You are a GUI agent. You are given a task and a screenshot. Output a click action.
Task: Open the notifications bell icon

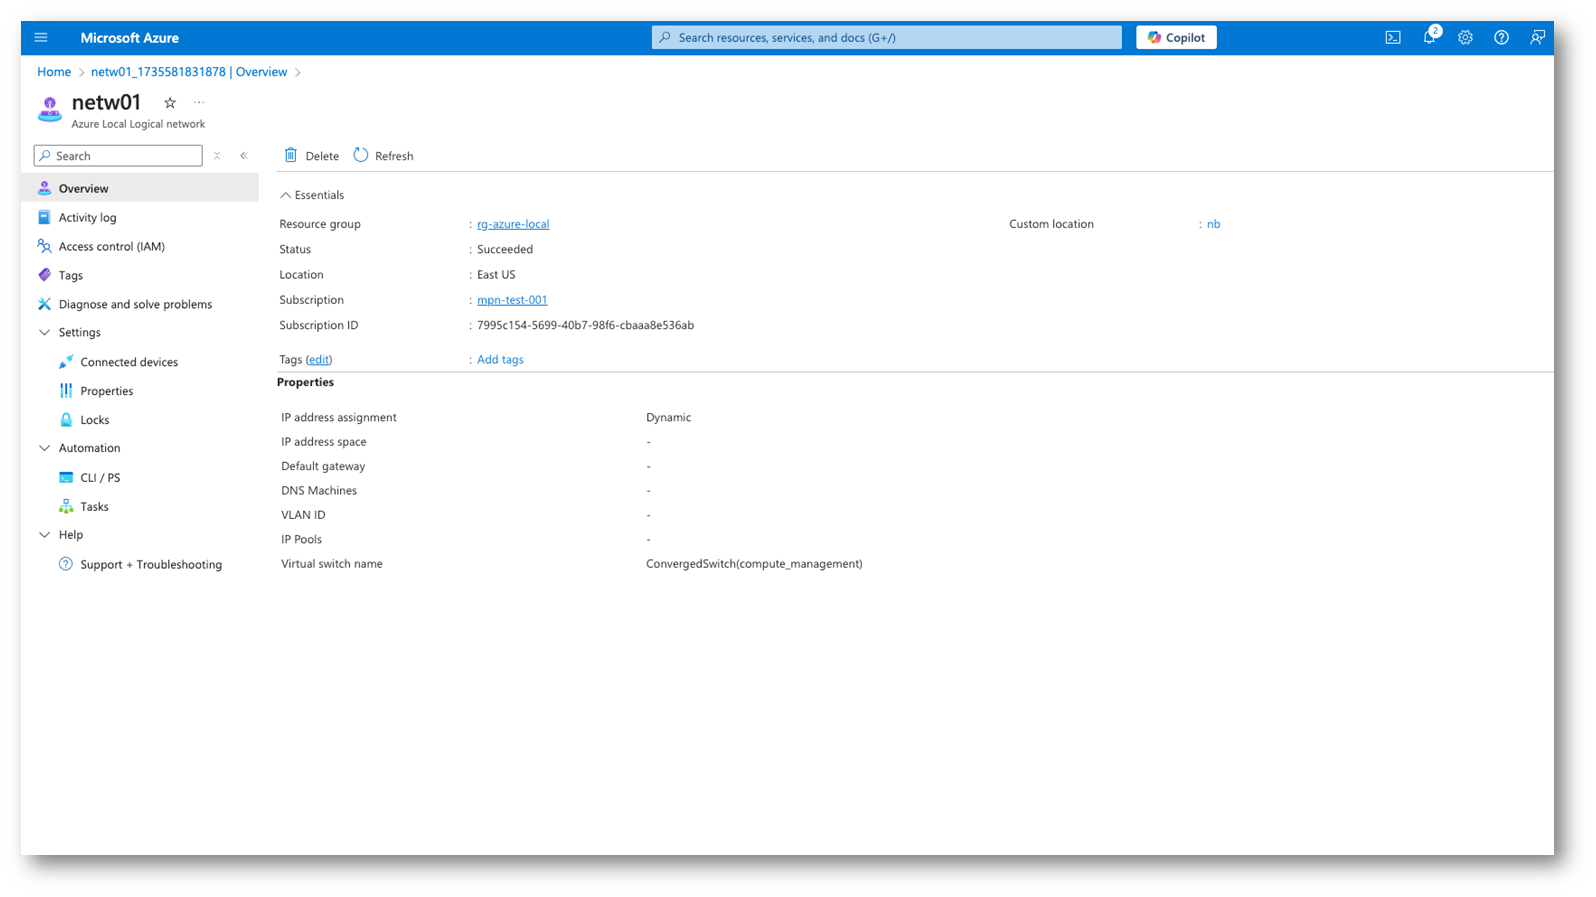[1429, 38]
